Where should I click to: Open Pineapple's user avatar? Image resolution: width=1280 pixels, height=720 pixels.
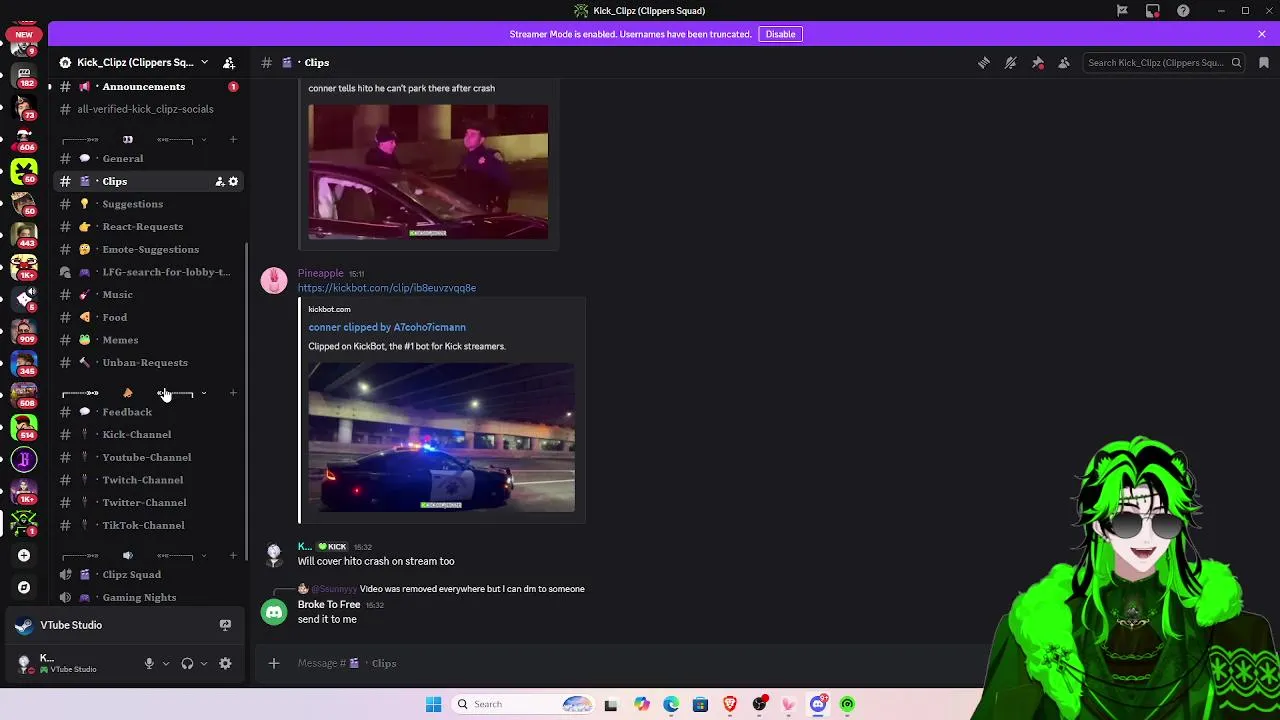click(274, 280)
